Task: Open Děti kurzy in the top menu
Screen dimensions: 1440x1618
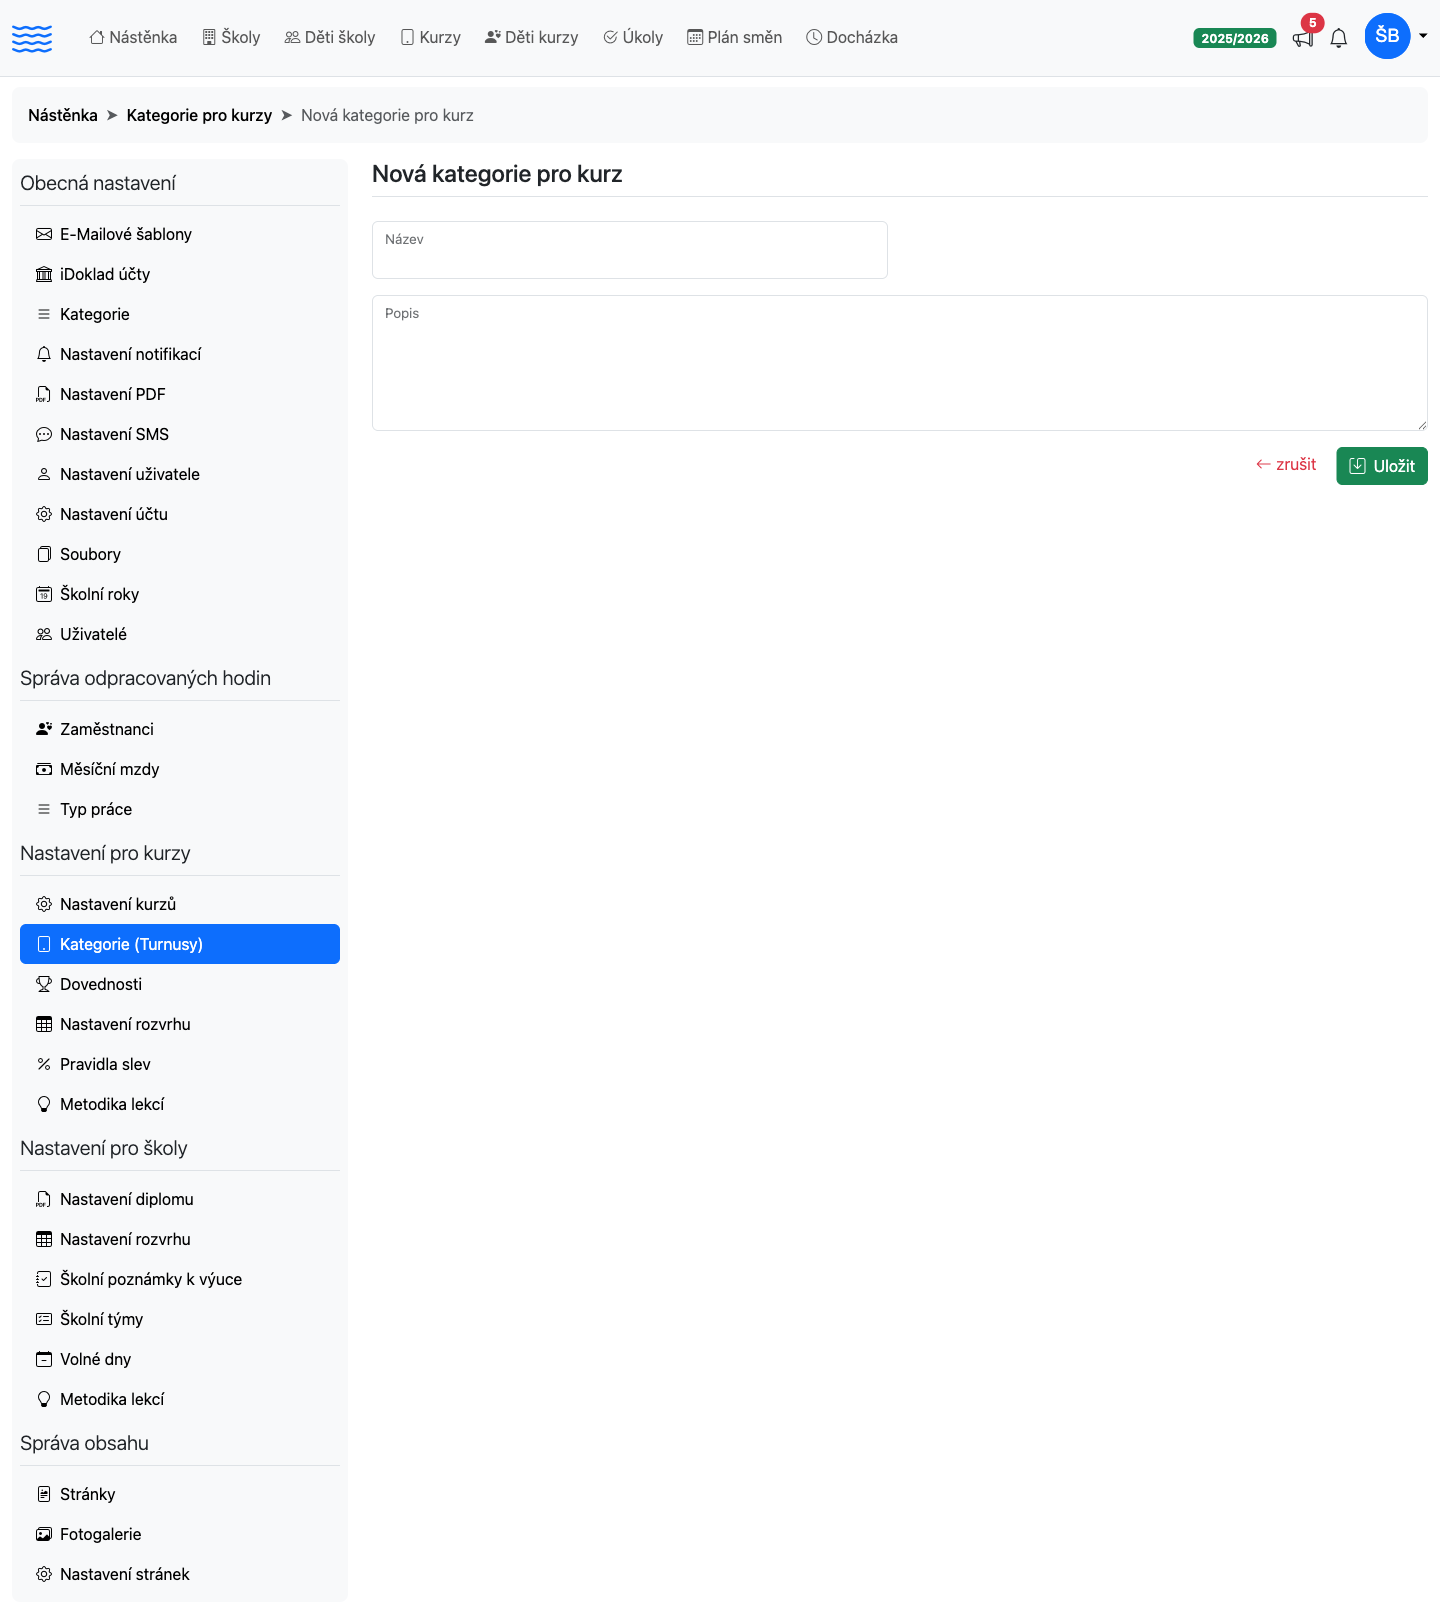Action: click(x=531, y=37)
